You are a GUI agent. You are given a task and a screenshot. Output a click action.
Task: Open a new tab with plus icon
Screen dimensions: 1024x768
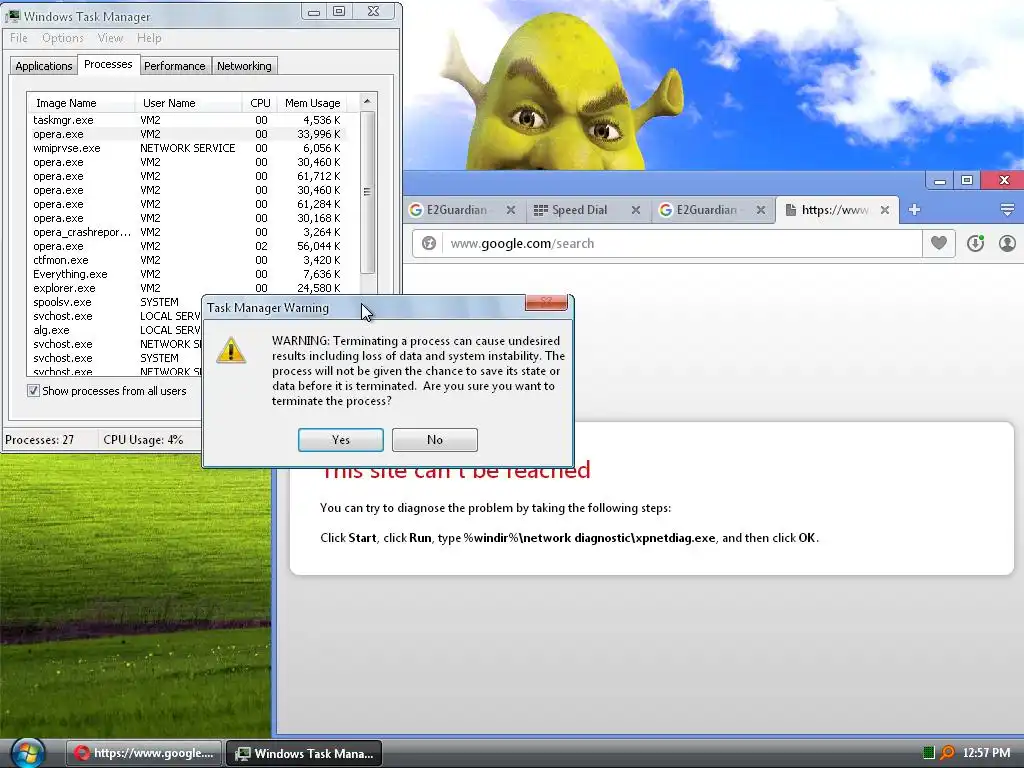(914, 210)
